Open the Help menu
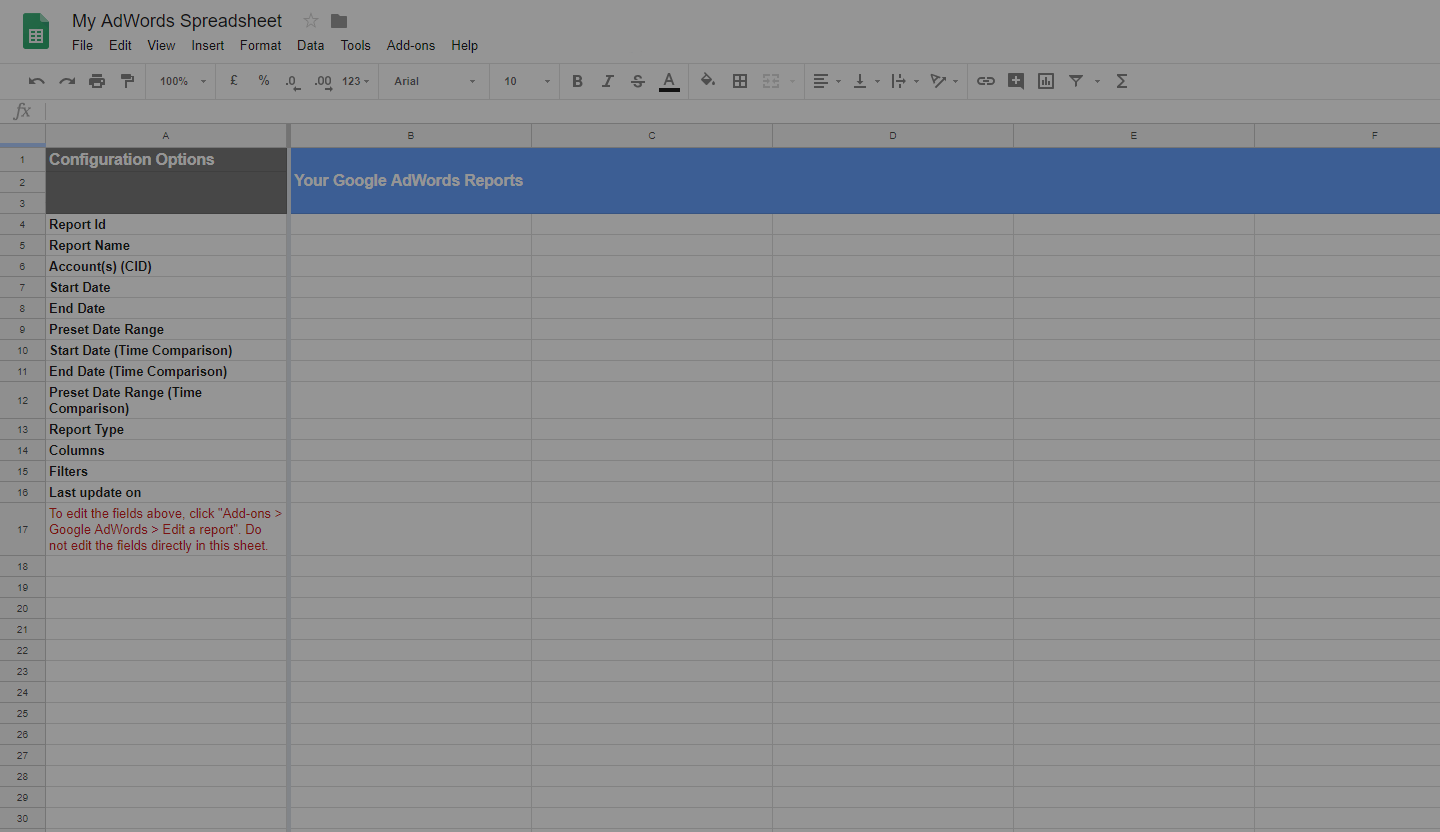 [x=465, y=45]
